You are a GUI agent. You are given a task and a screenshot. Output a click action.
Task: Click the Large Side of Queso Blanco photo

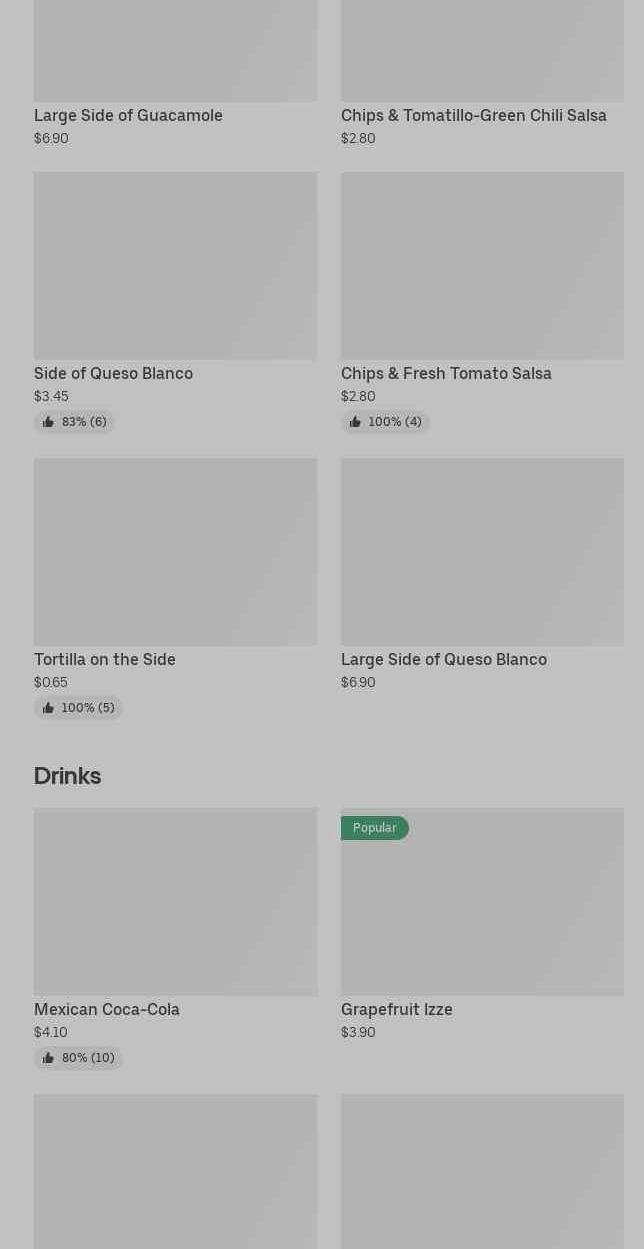482,551
